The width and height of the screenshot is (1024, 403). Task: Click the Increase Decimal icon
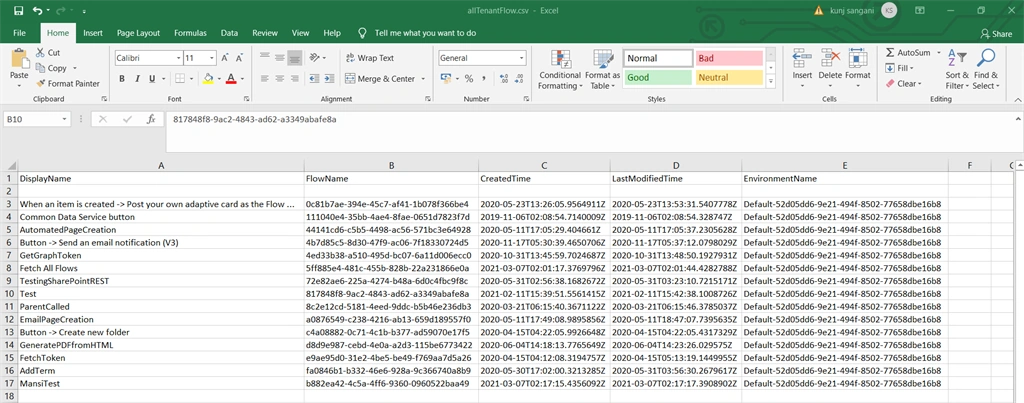[x=504, y=78]
